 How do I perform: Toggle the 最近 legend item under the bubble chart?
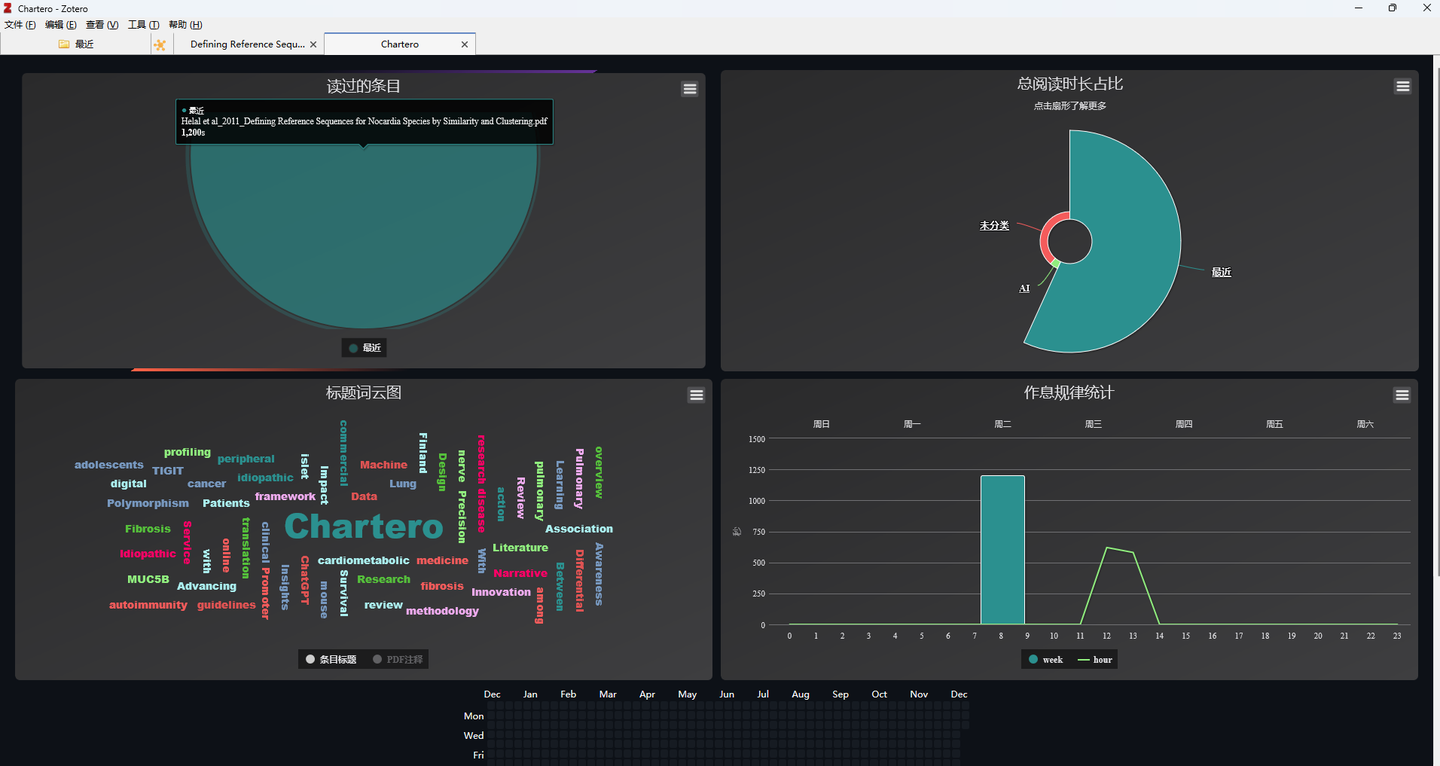click(364, 348)
